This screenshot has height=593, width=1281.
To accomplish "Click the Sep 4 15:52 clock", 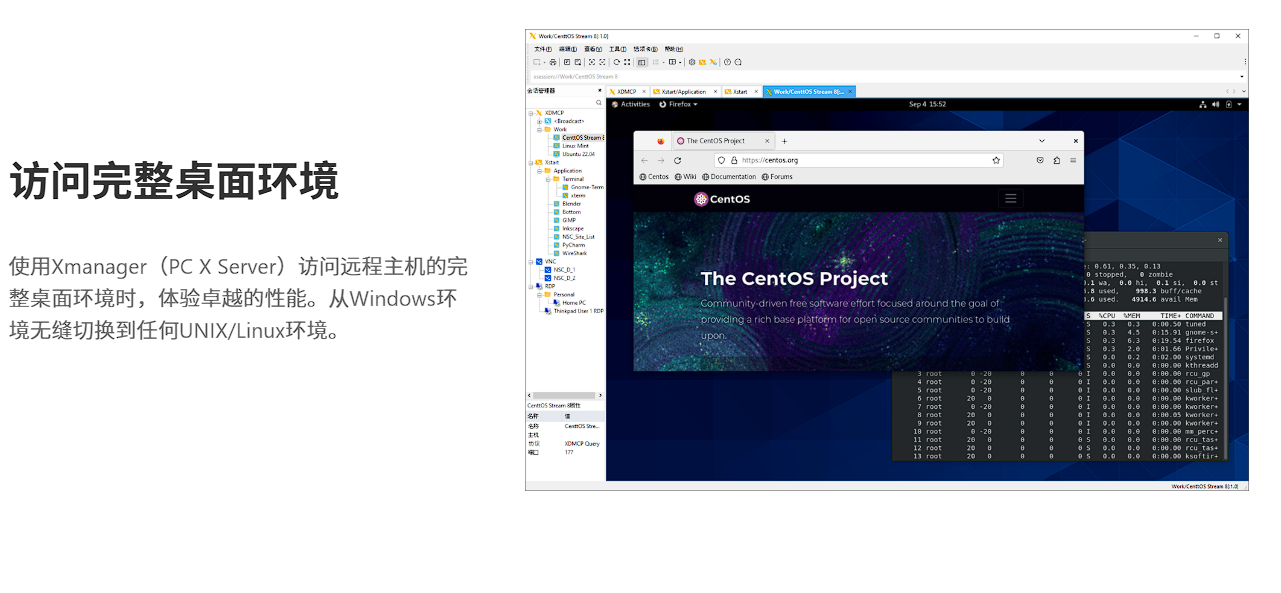I will 927,104.
